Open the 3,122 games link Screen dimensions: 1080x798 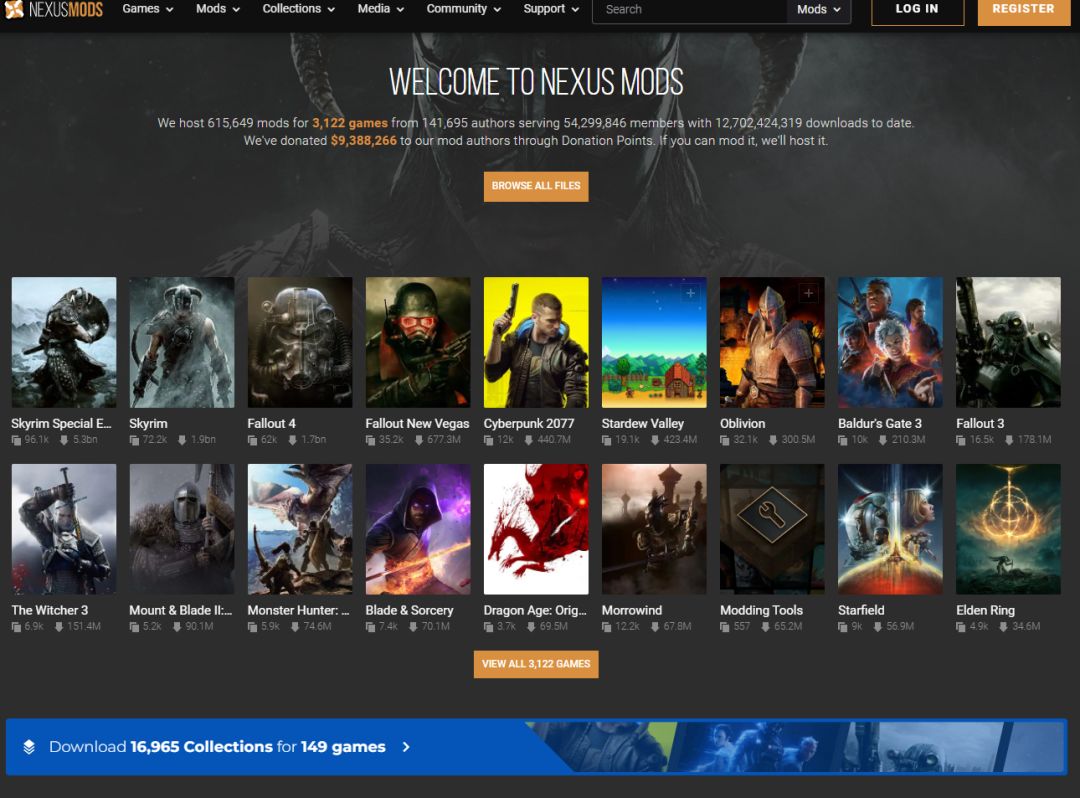(350, 123)
